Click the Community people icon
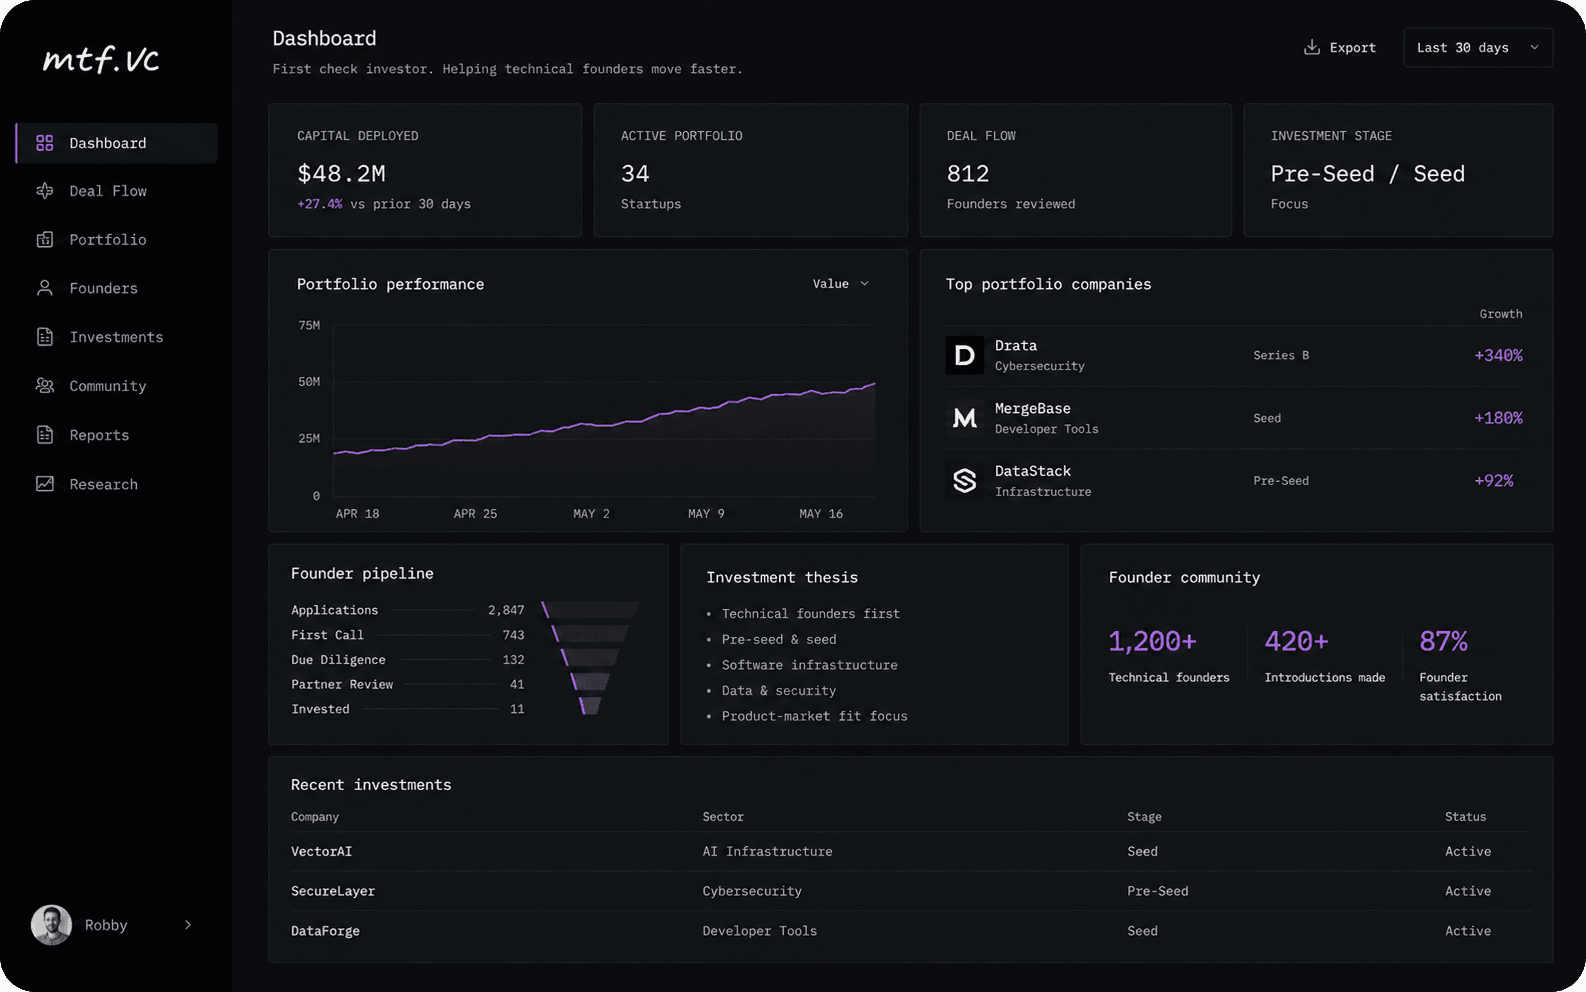Viewport: 1586px width, 992px height. [x=45, y=386]
